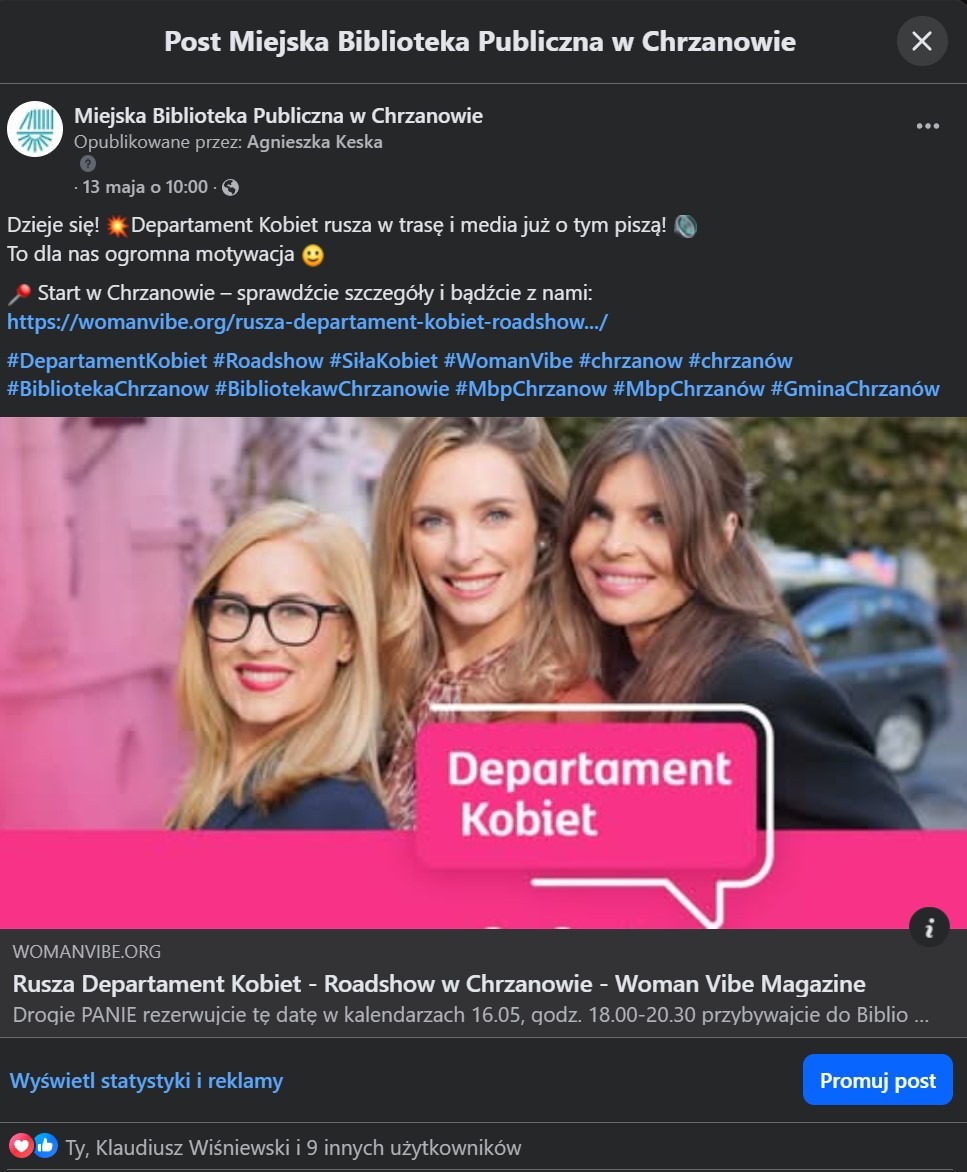
Task: Click the 13 maja o 10:00 timestamp
Action: point(145,187)
